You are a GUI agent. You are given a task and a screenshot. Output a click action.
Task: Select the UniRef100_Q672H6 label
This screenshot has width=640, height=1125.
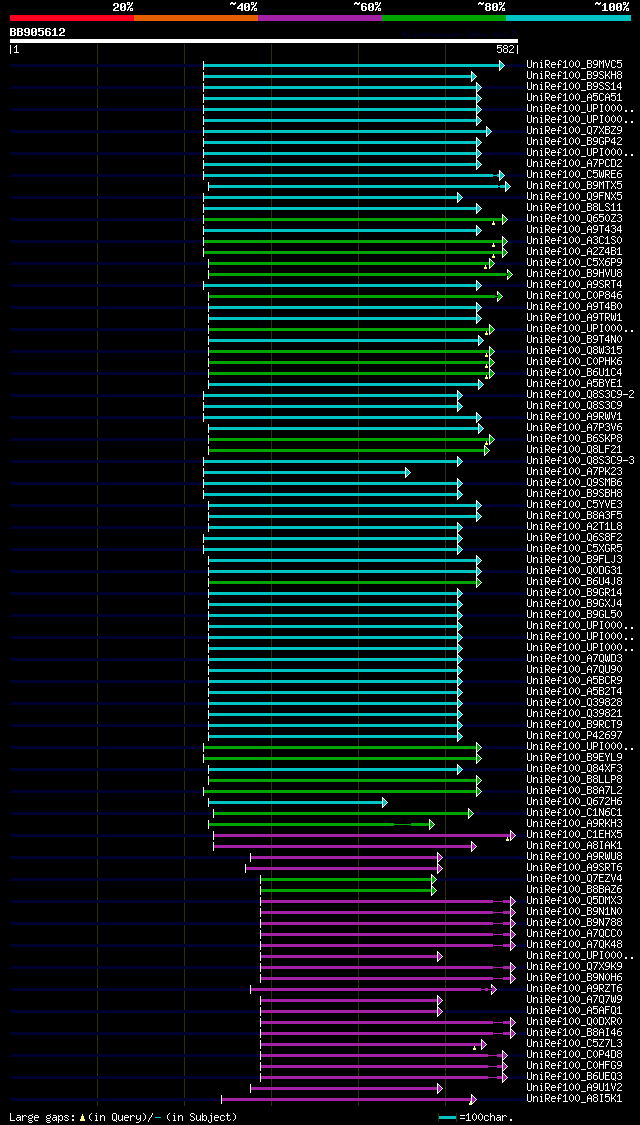coord(574,801)
